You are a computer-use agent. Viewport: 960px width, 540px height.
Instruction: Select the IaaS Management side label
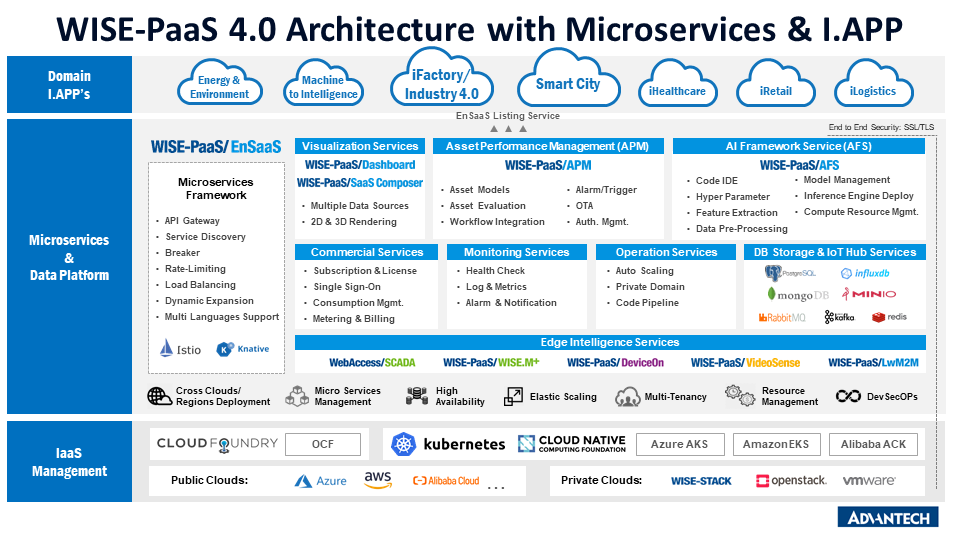point(69,462)
